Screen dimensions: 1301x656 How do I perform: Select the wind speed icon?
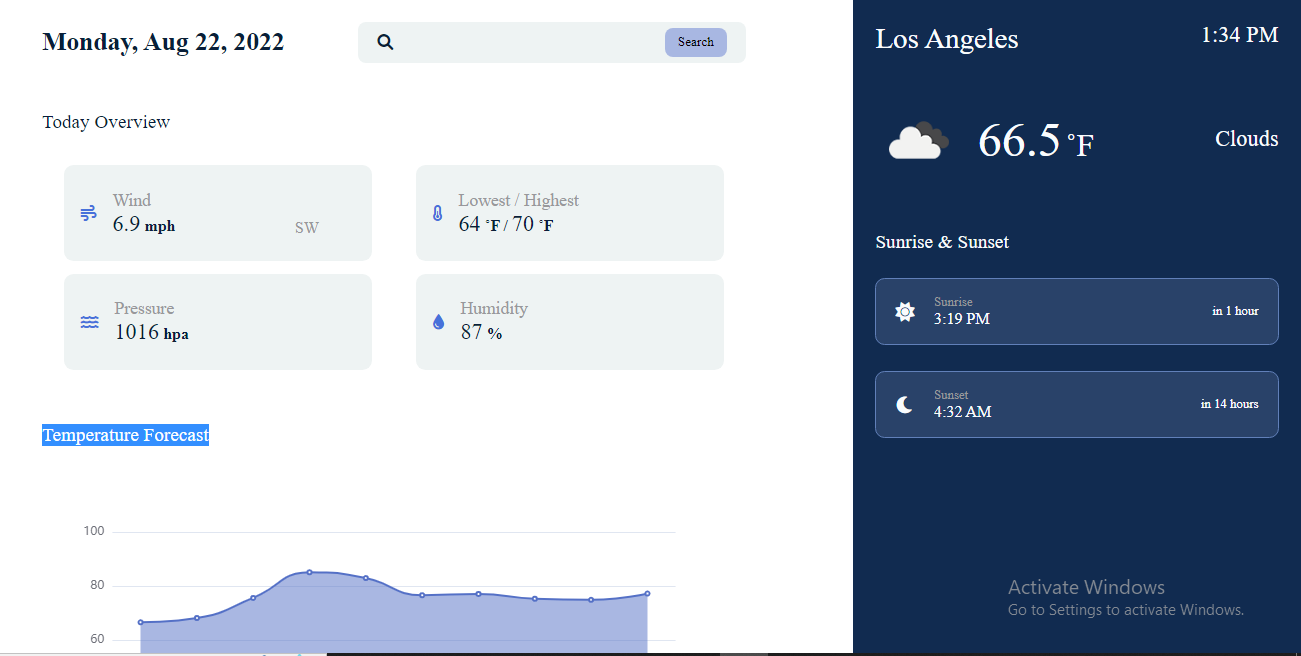coord(88,212)
